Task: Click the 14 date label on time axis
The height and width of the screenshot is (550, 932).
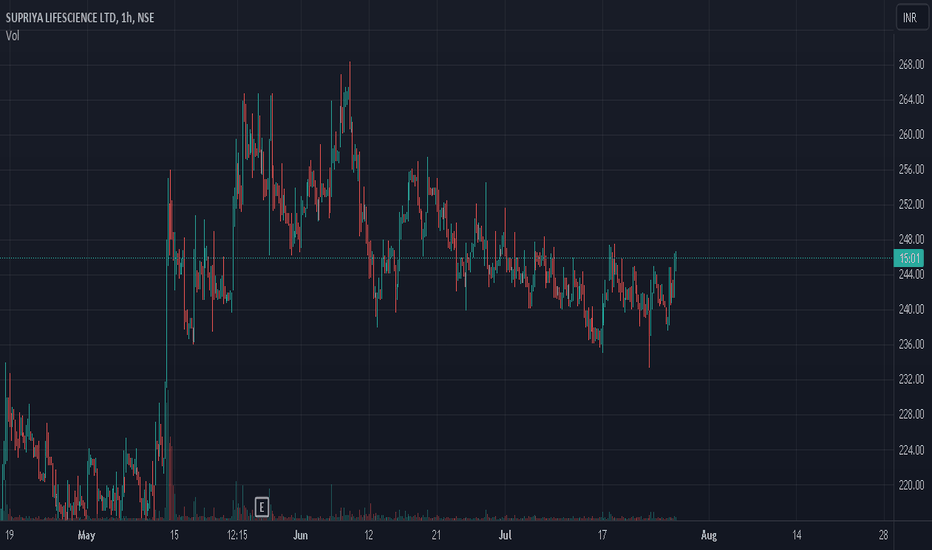Action: 796,535
